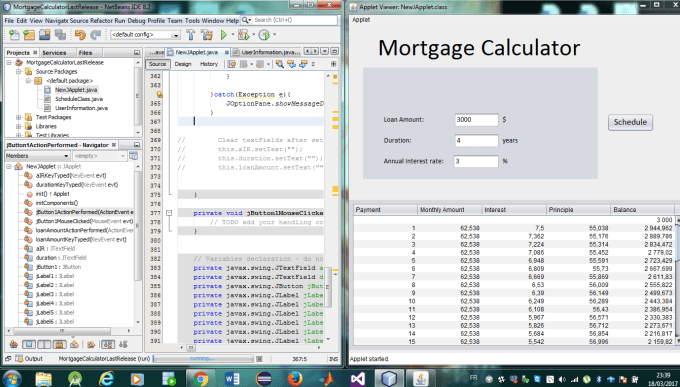Click the Debug Project toolbar icon
The width and height of the screenshot is (680, 387).
pos(244,35)
